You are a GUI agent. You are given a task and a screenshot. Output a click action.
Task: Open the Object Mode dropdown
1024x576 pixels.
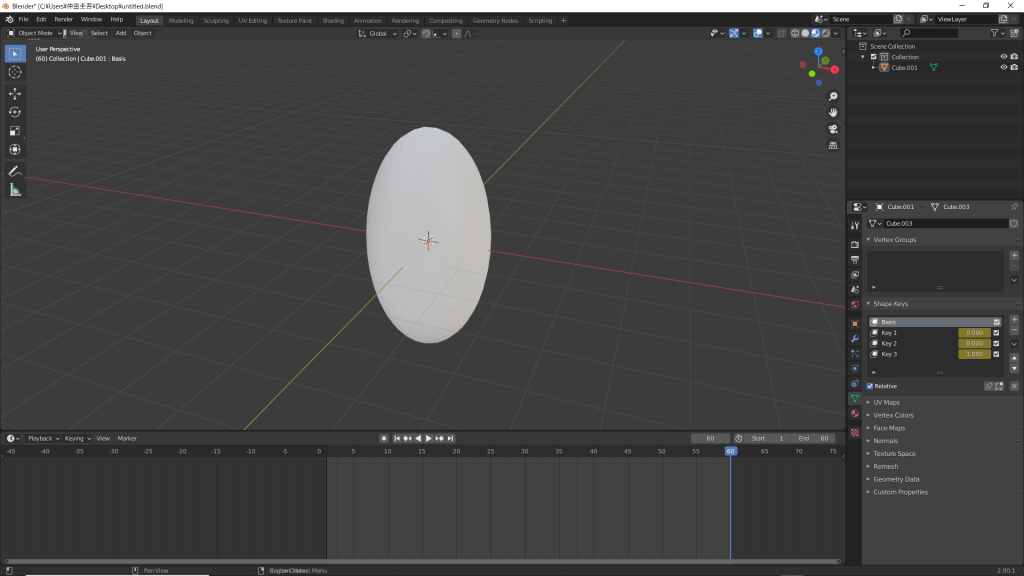pyautogui.click(x=36, y=33)
